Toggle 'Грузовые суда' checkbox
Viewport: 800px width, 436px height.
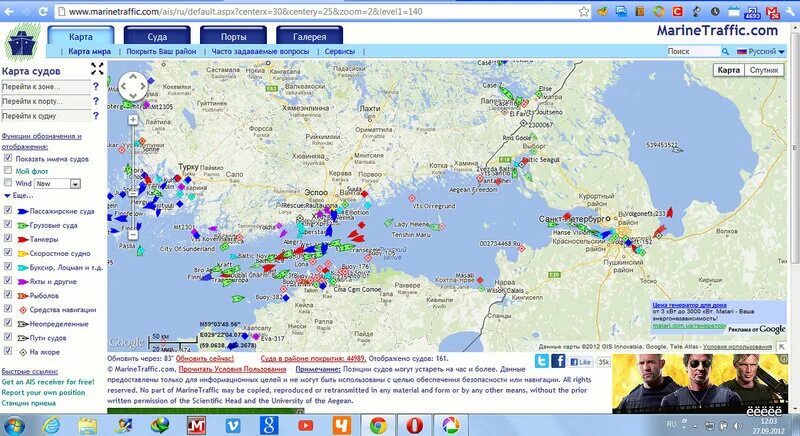8,224
